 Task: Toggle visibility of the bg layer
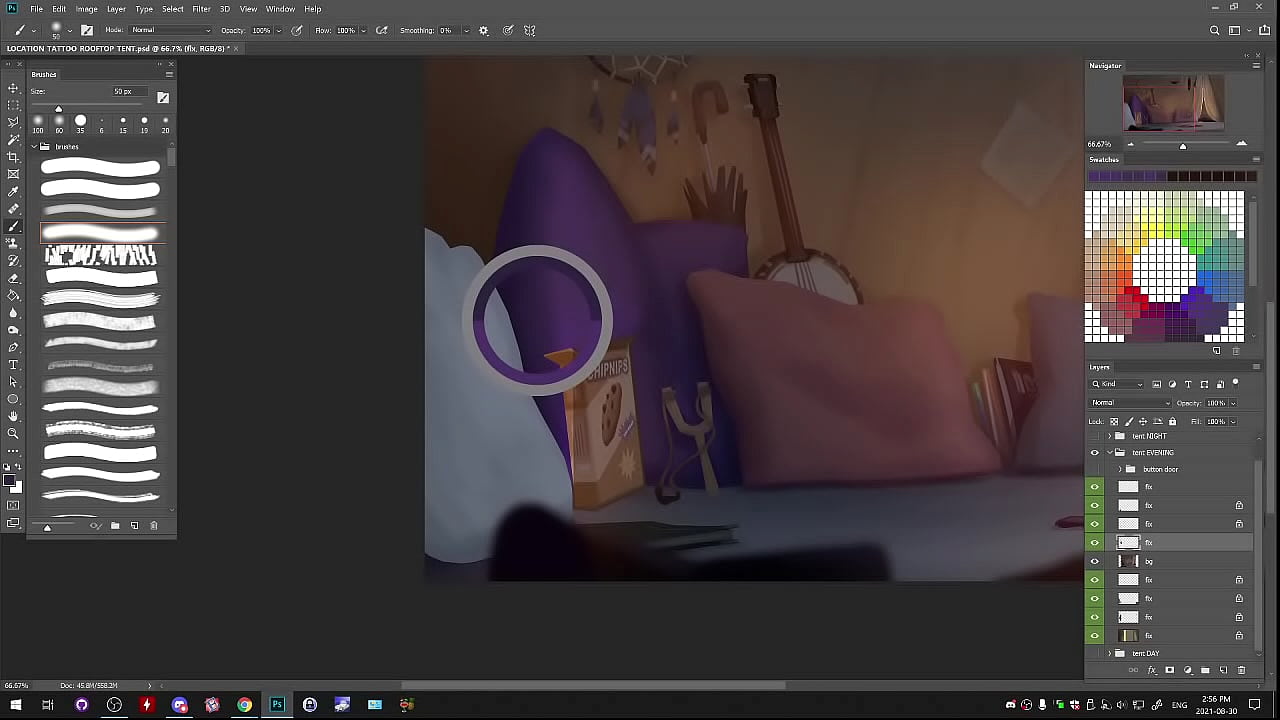pyautogui.click(x=1094, y=561)
